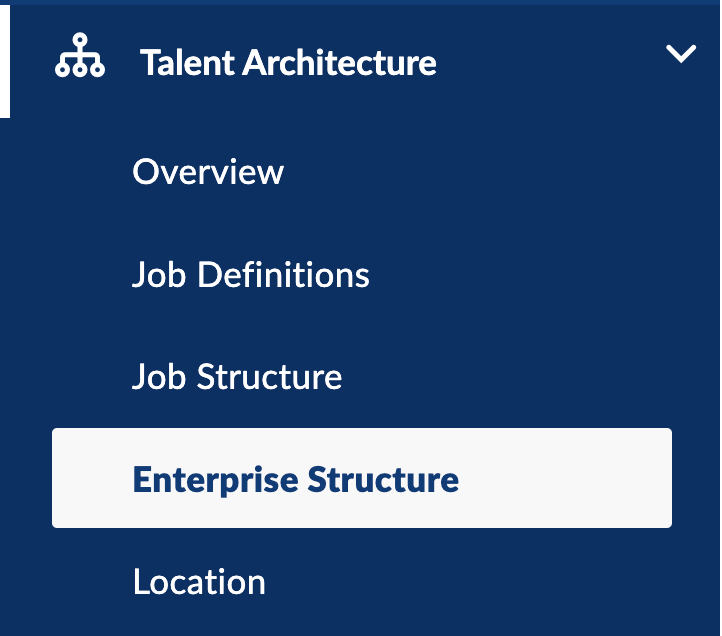This screenshot has height=636, width=722.
Task: Click the downward arrow beside Talent Architecture
Action: click(x=681, y=54)
